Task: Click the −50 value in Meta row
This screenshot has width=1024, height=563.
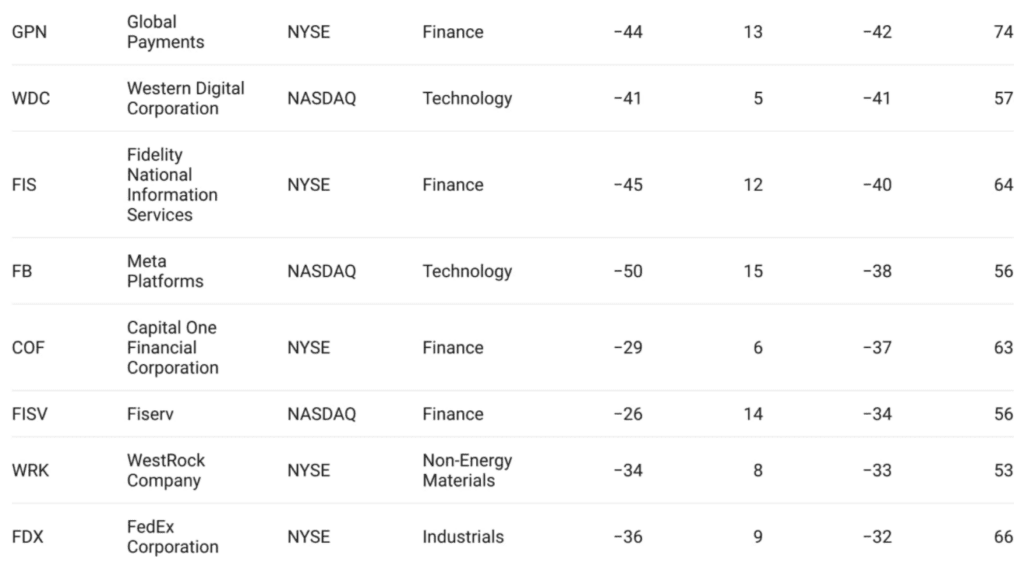Action: pos(627,271)
